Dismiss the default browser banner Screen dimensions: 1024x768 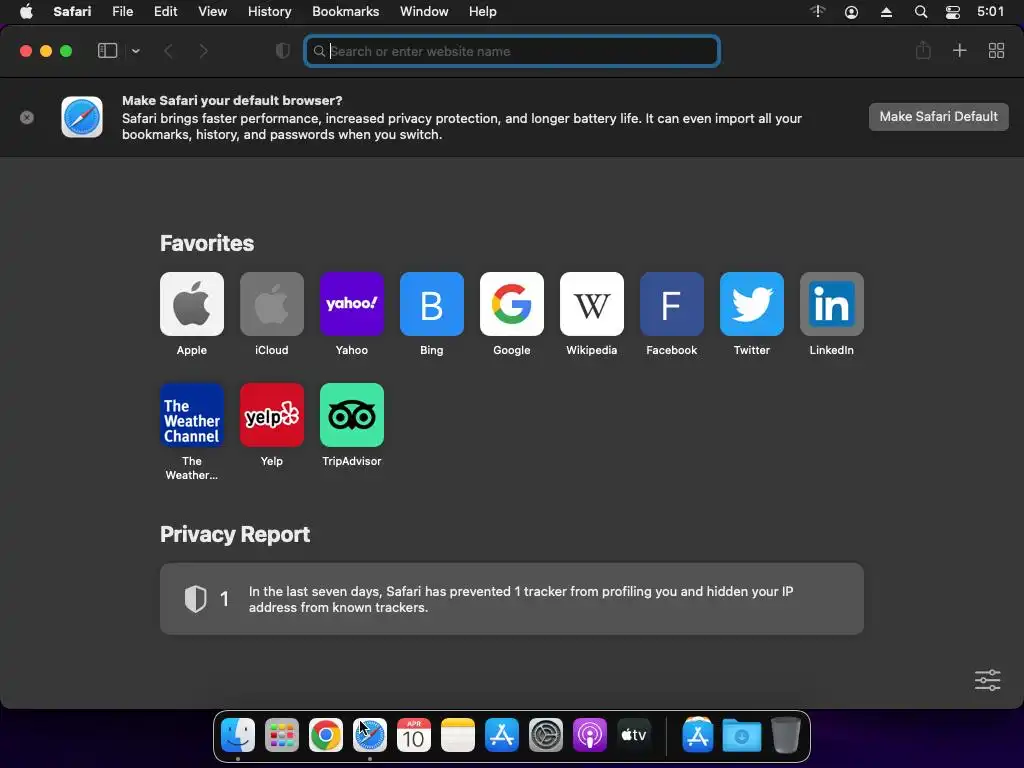27,118
